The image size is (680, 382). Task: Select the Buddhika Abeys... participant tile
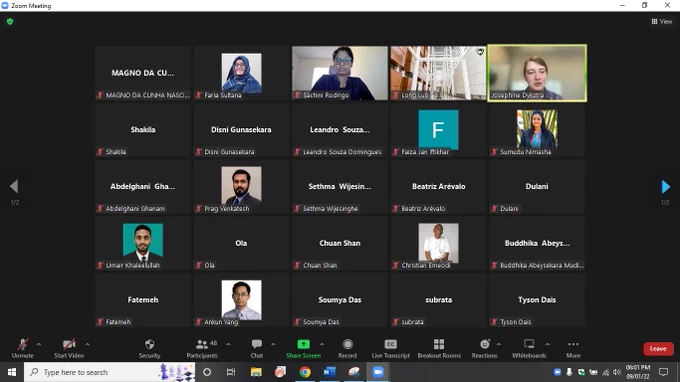coord(537,244)
